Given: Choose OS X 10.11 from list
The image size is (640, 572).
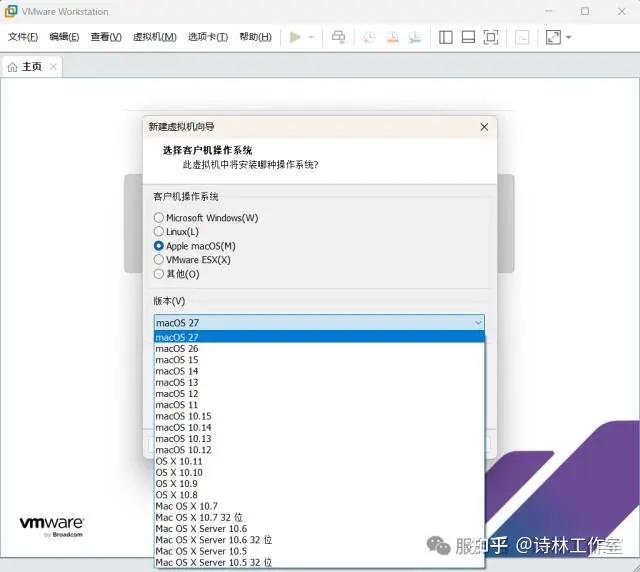Looking at the screenshot, I should tap(319, 461).
